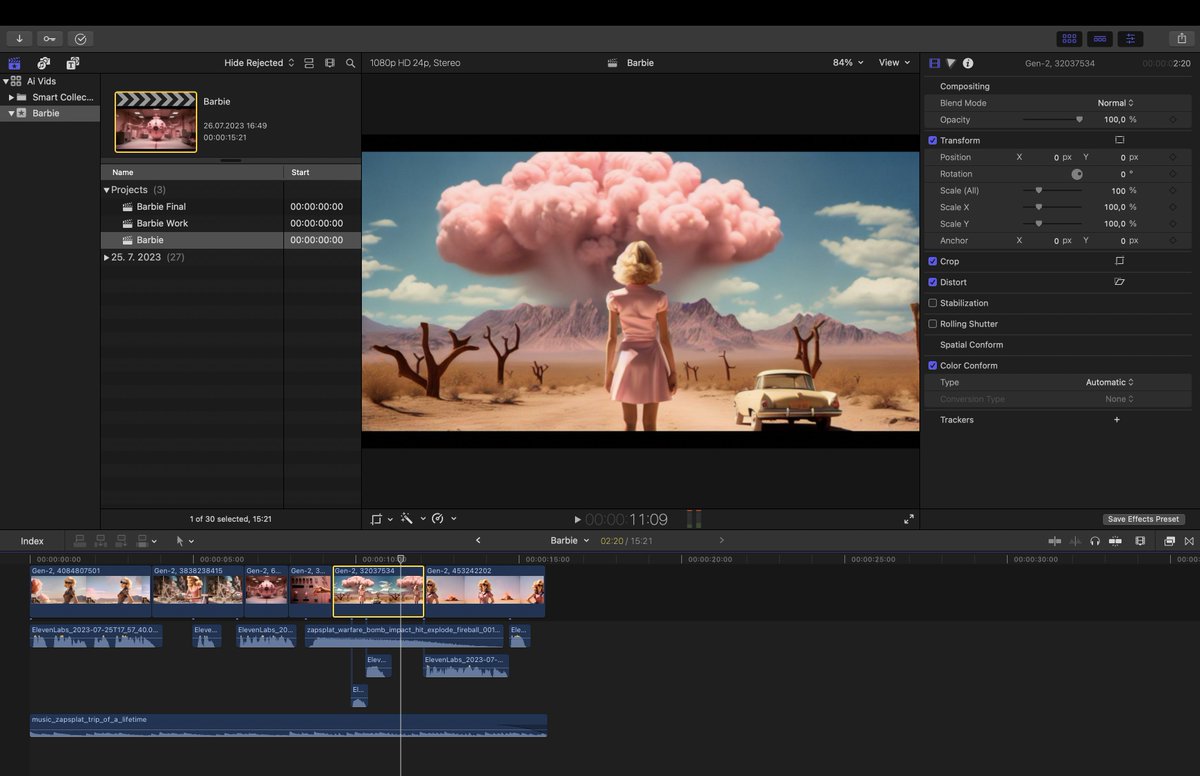
Task: Open the keyword editor key icon
Action: pos(50,39)
